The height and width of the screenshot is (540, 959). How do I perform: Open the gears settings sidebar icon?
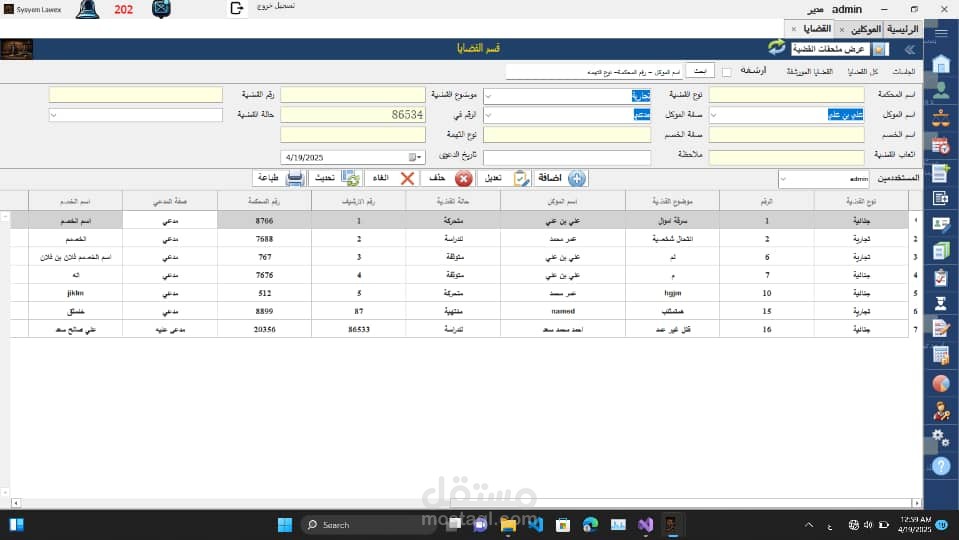click(941, 438)
